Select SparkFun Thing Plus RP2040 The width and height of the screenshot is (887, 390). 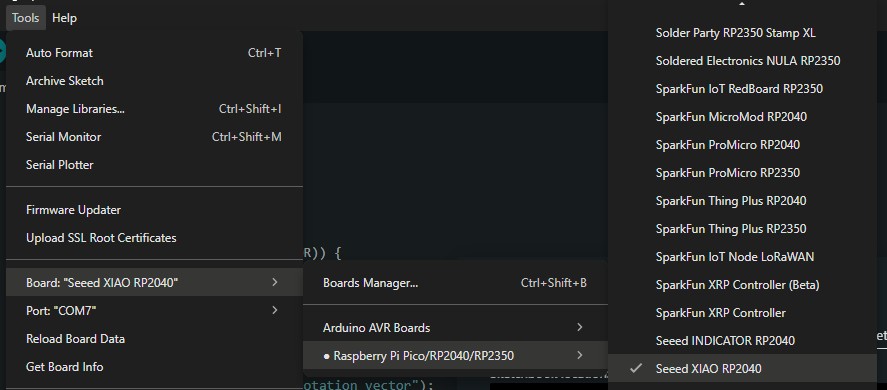(x=742, y=201)
